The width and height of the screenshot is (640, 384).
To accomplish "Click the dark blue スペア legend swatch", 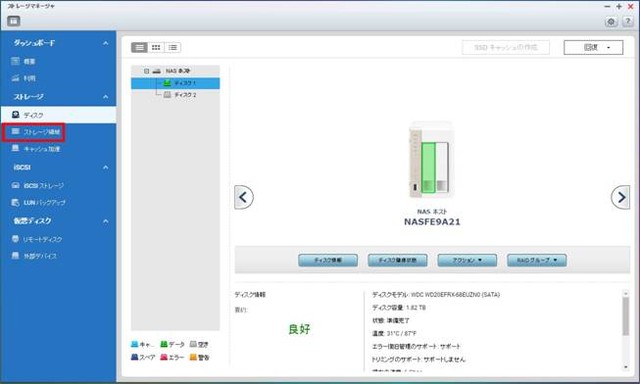I will [x=135, y=357].
